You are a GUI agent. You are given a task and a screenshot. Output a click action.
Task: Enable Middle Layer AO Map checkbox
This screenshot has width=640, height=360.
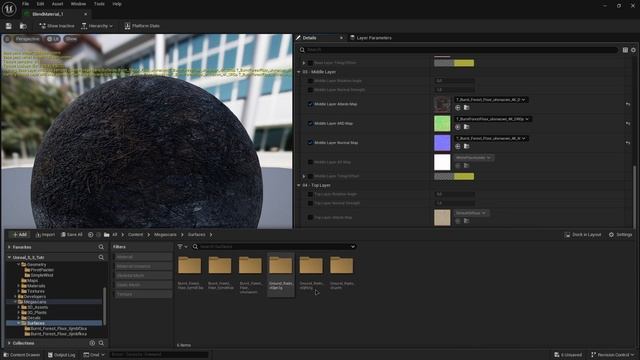310,162
